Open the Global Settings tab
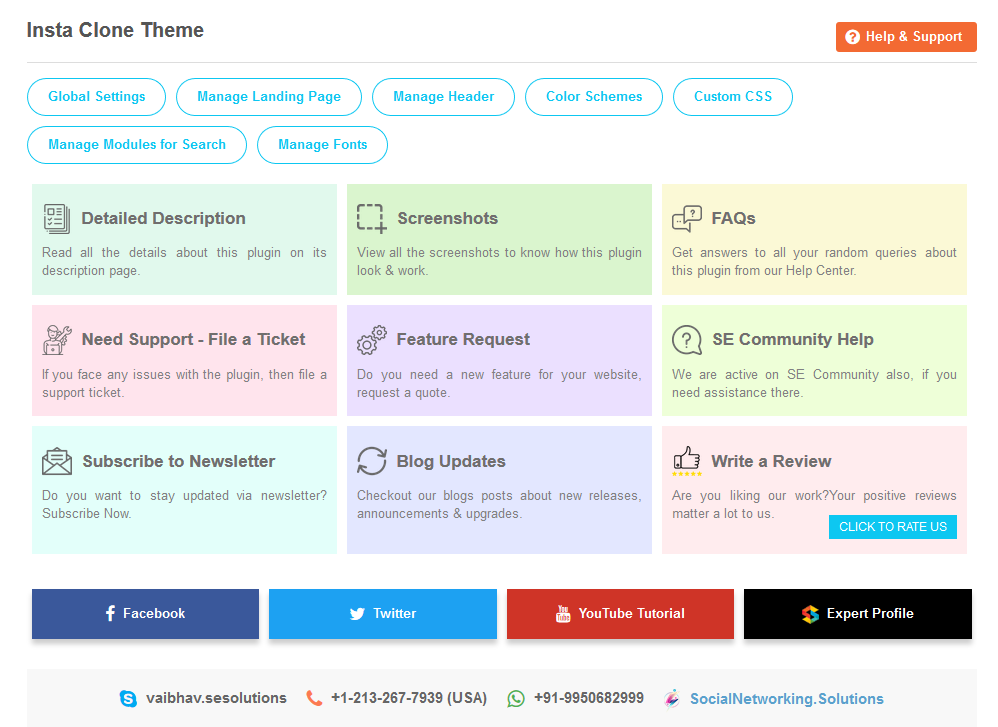998x727 pixels. (x=96, y=97)
